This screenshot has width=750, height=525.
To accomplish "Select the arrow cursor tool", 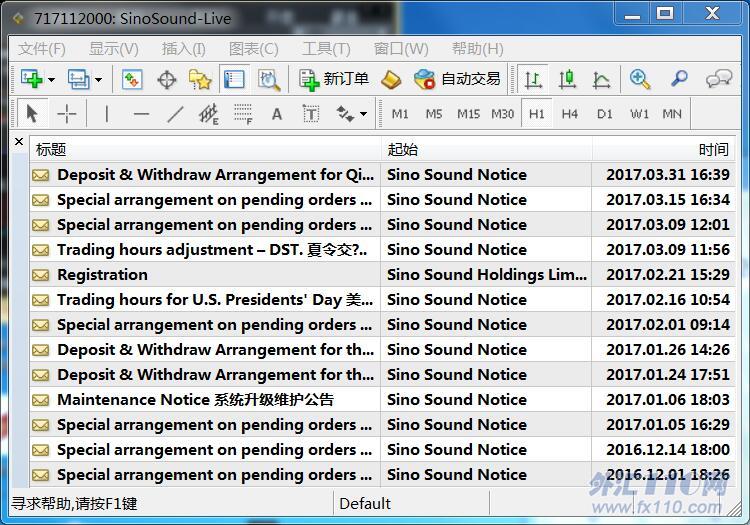I will click(32, 114).
